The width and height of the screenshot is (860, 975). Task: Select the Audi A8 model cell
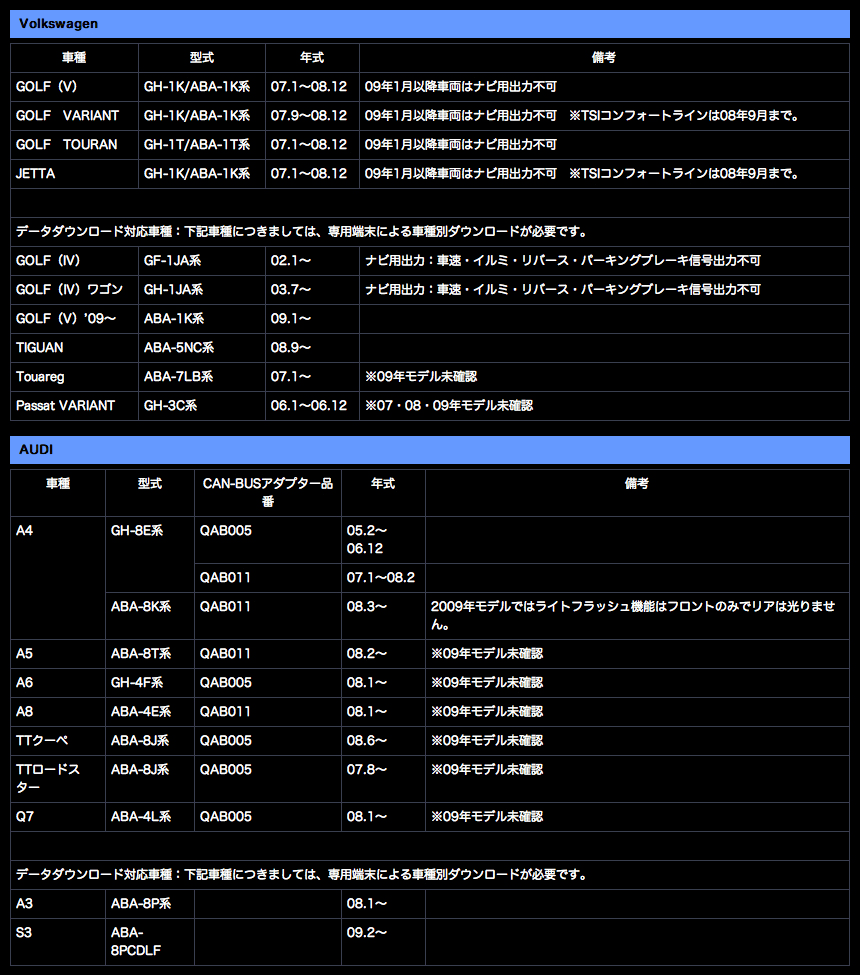click(58, 712)
